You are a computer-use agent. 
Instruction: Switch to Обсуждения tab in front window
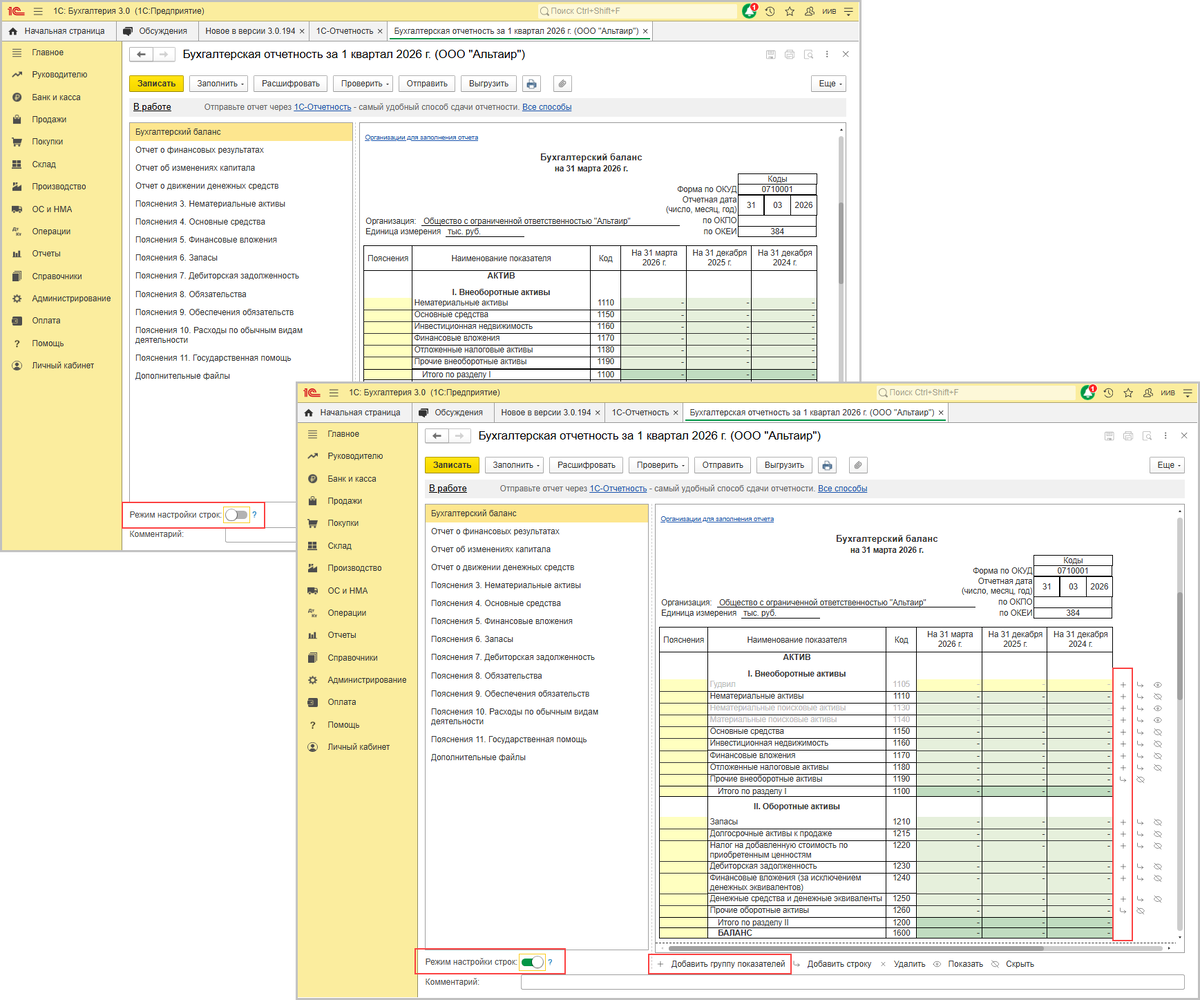coord(450,412)
